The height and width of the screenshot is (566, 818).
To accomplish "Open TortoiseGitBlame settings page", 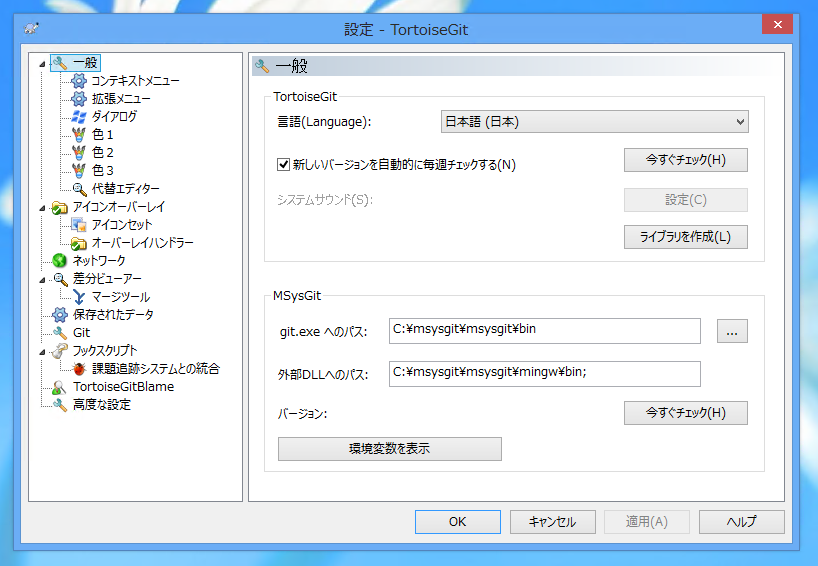I will (124, 387).
